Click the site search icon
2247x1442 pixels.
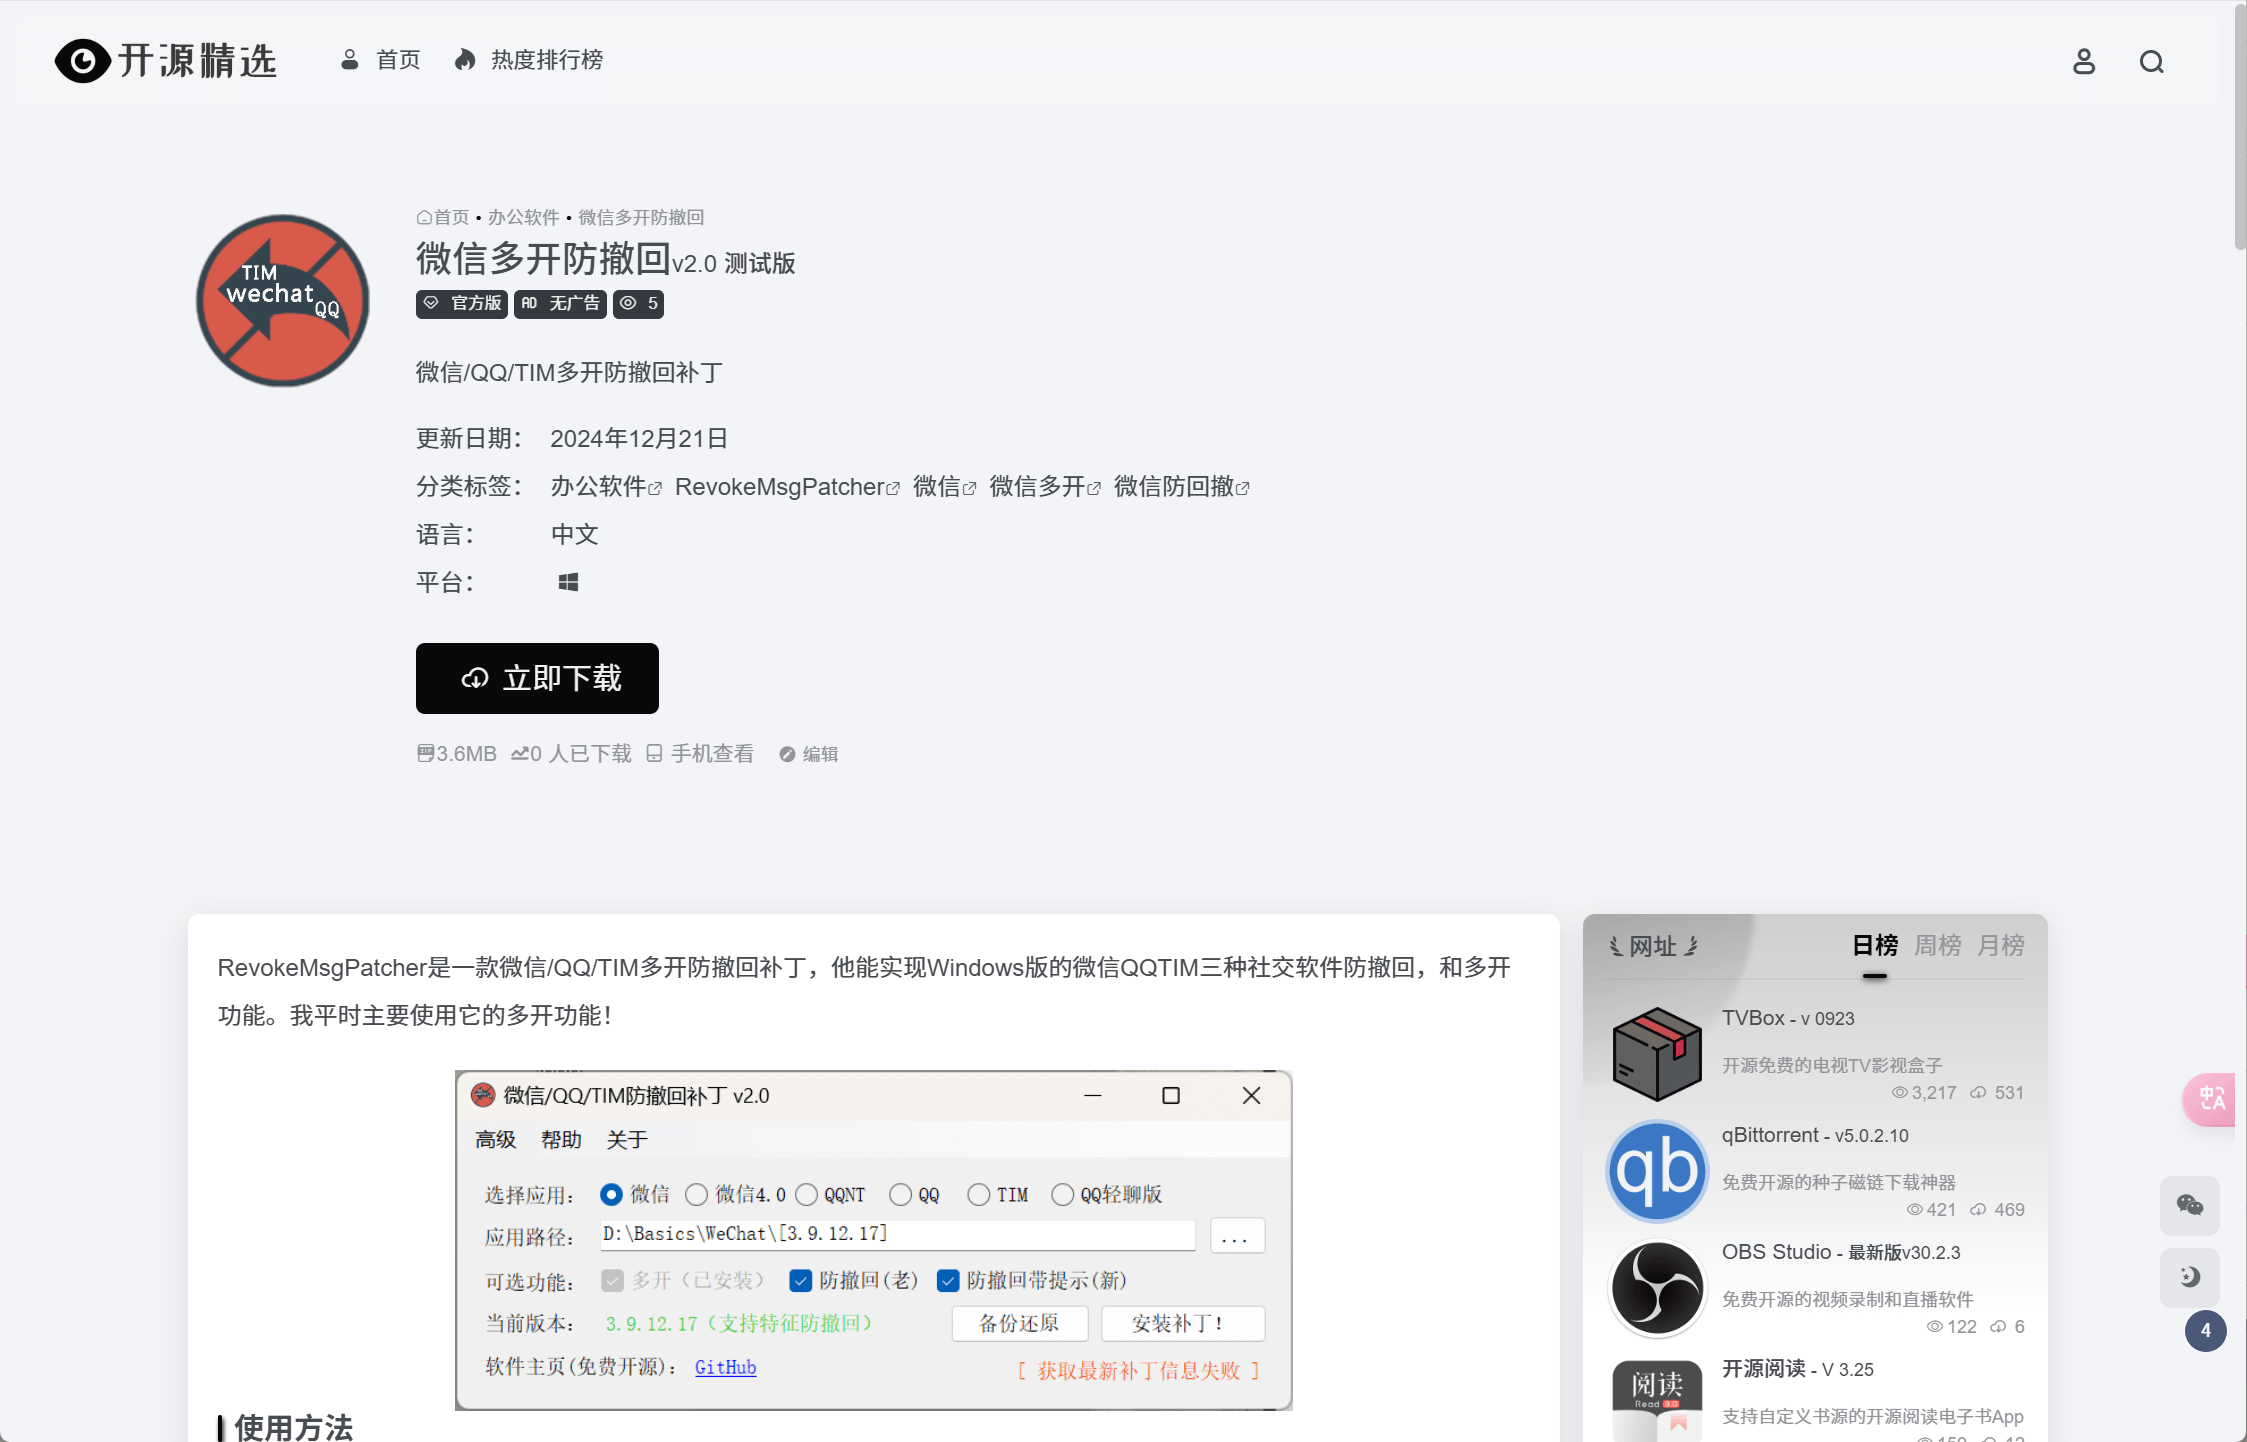(2152, 61)
